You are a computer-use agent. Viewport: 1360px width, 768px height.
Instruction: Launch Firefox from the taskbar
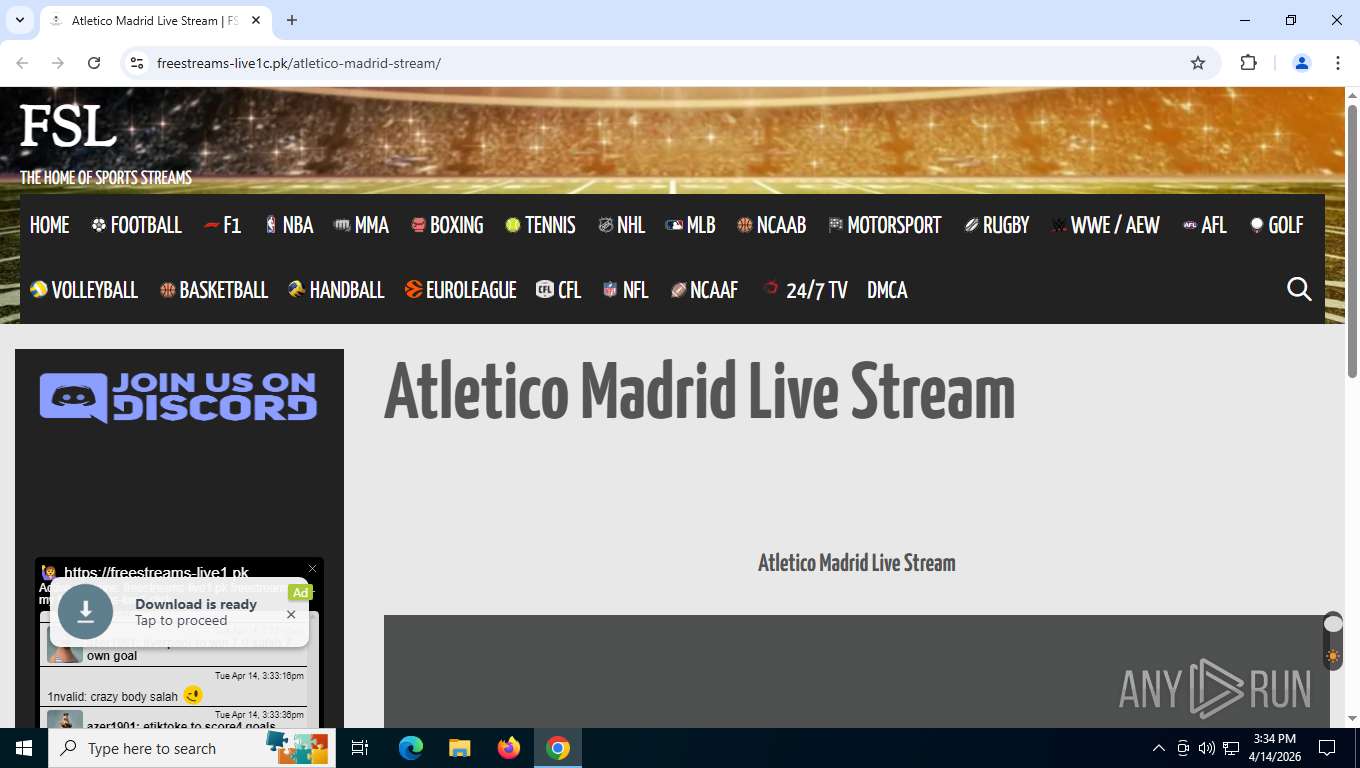click(x=509, y=748)
